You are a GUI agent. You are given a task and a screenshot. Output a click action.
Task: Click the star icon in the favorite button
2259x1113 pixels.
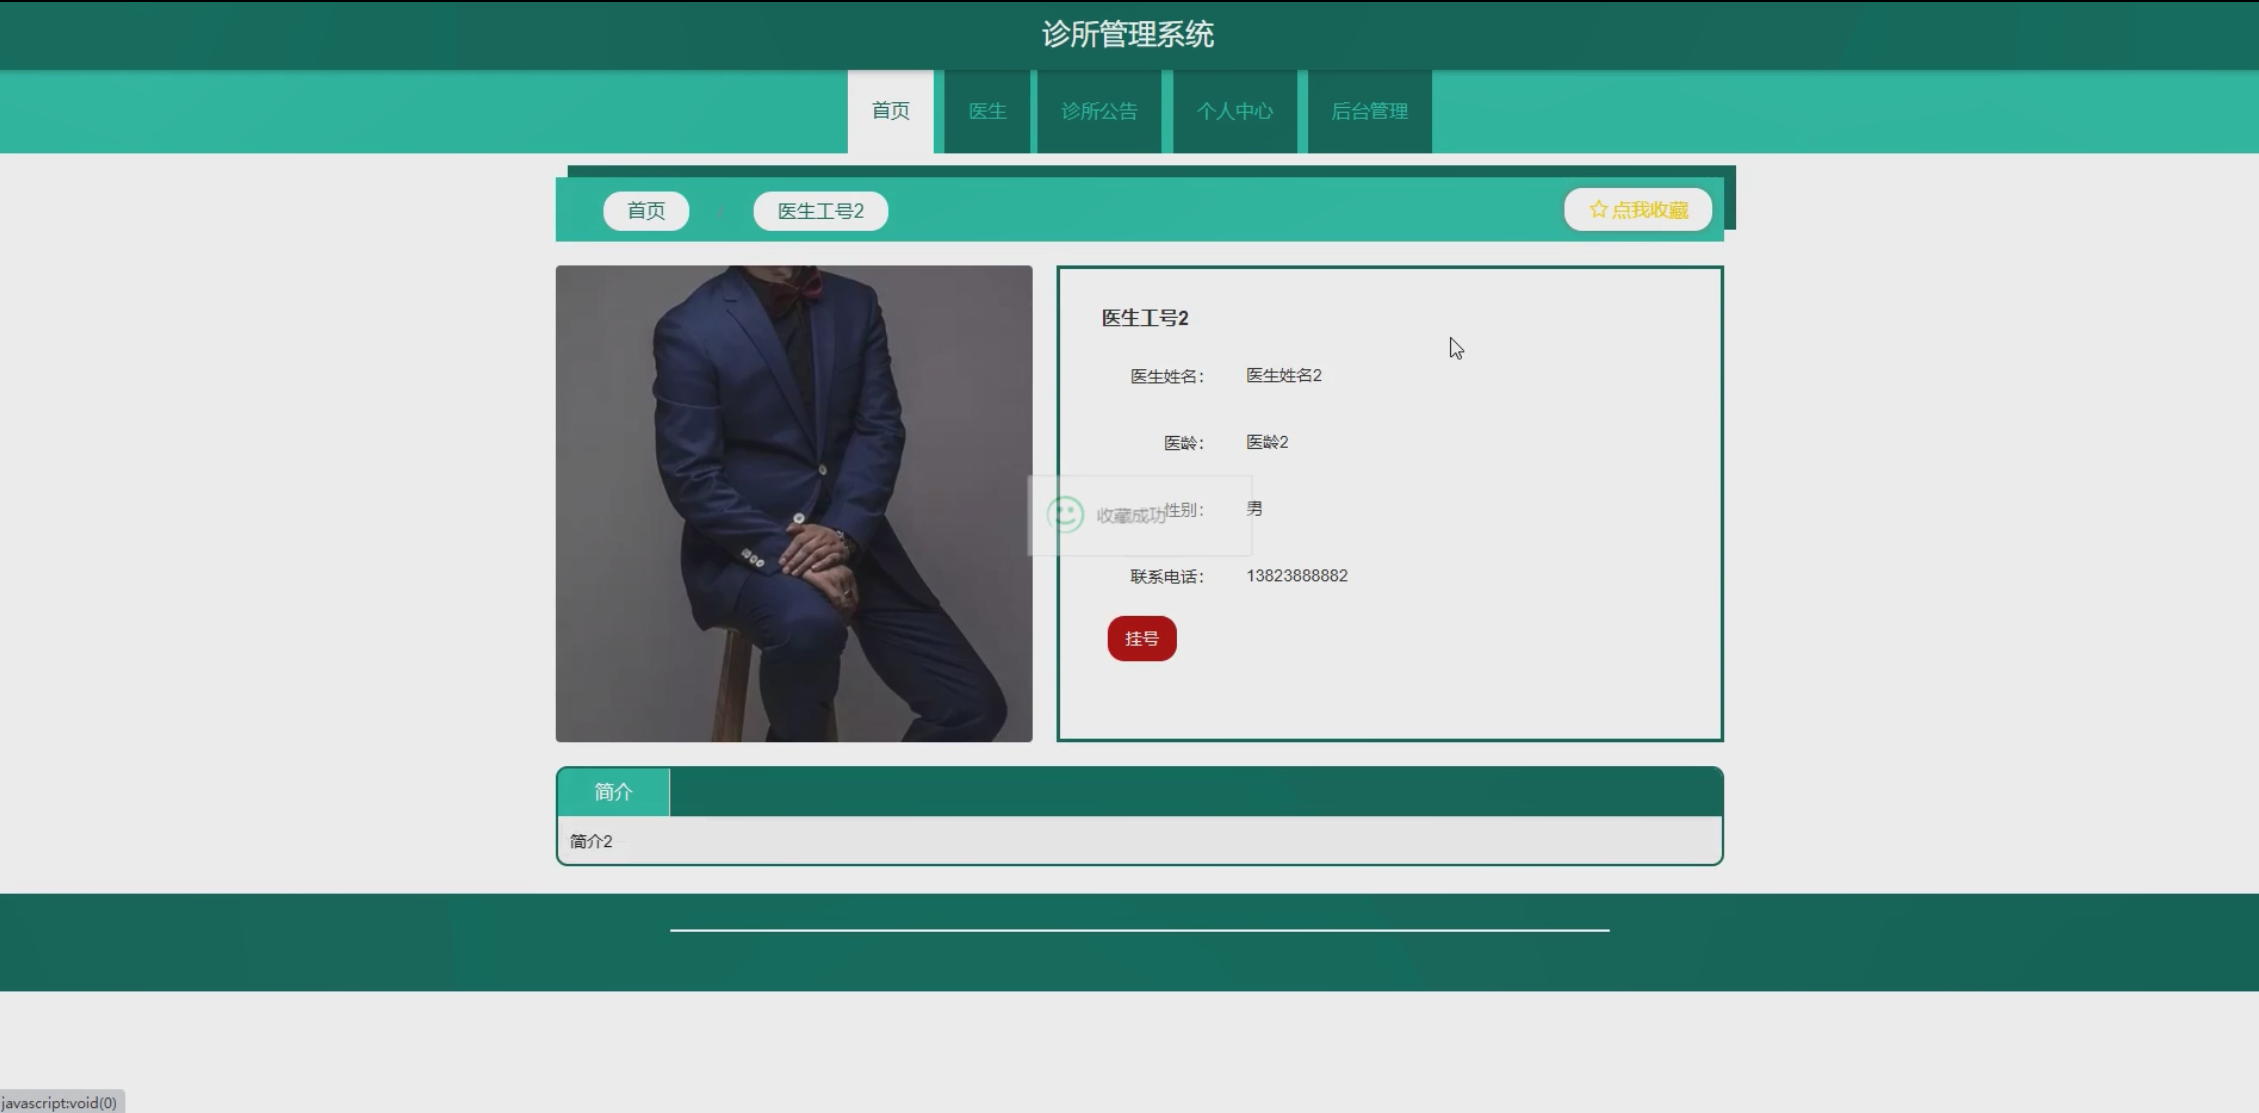pyautogui.click(x=1598, y=209)
